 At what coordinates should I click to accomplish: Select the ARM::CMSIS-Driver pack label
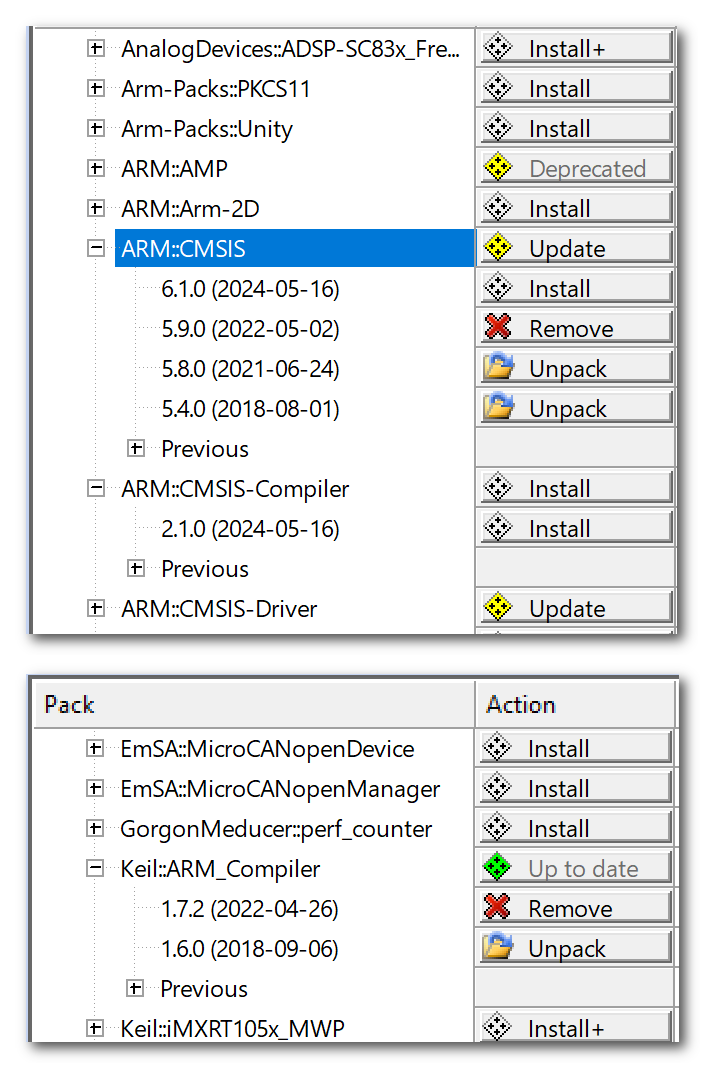coord(219,609)
